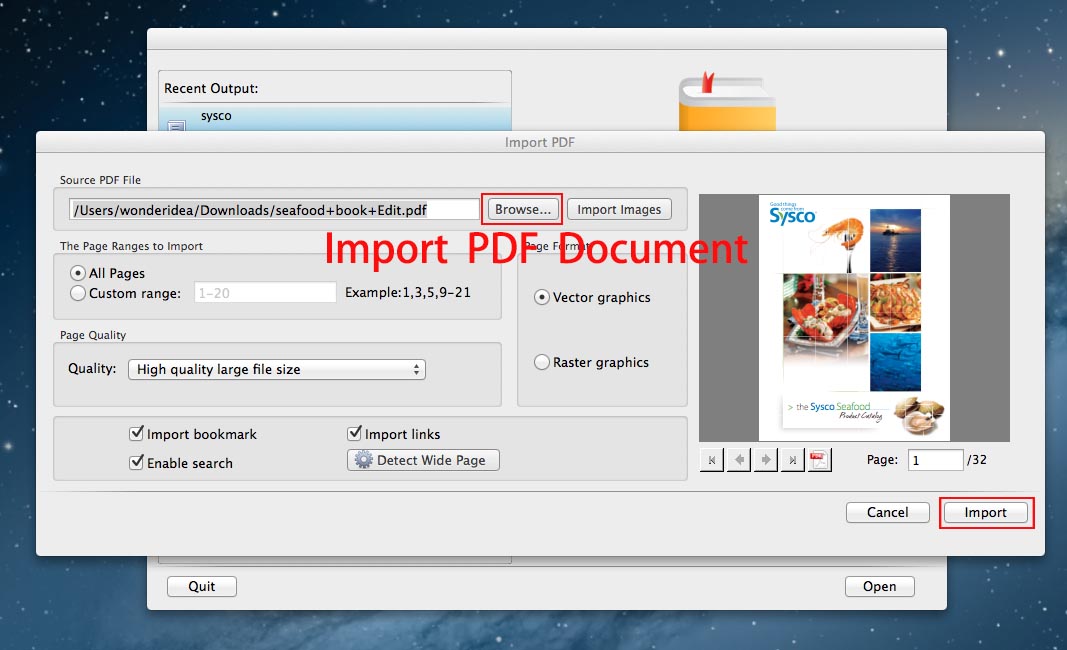Viewport: 1067px width, 650px height.
Task: Jump to last page of preview
Action: click(792, 460)
